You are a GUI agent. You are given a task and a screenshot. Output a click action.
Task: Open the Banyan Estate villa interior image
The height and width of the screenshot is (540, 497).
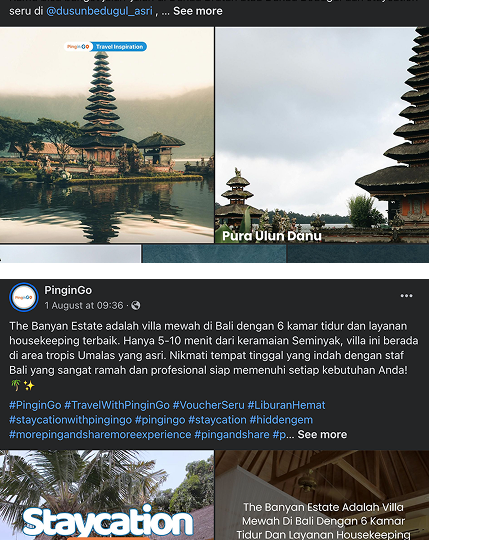coord(322,495)
